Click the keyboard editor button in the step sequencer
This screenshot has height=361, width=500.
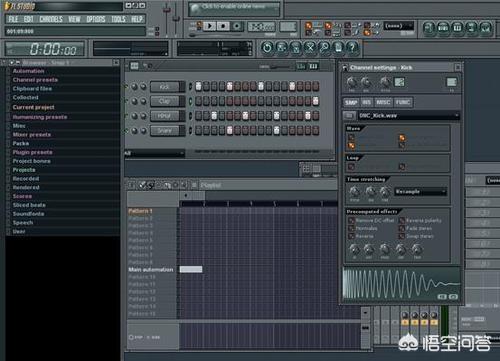click(313, 66)
